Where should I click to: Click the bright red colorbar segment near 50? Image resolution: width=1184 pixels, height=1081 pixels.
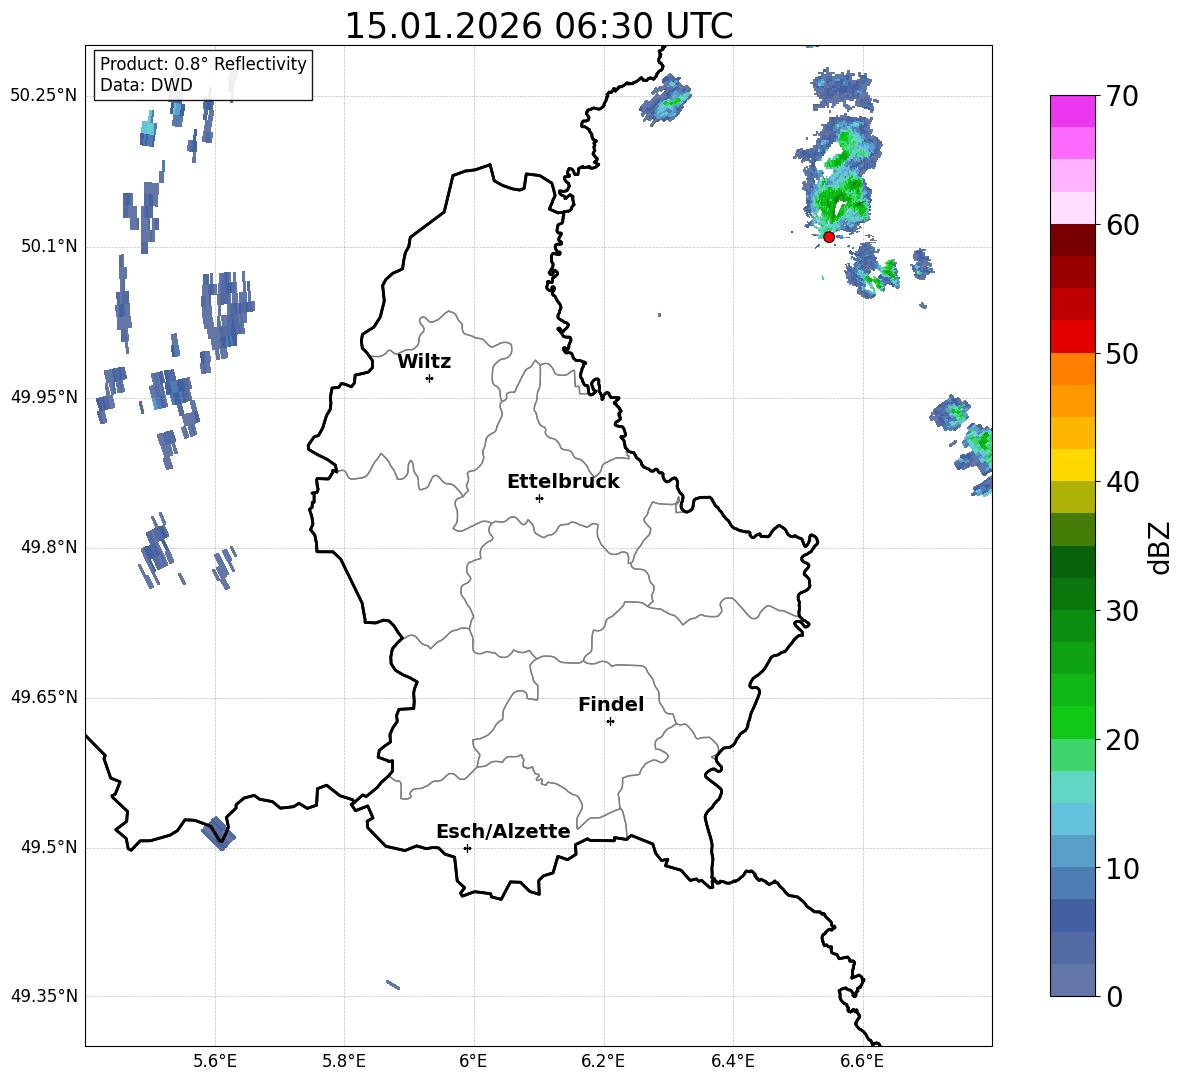(1072, 337)
